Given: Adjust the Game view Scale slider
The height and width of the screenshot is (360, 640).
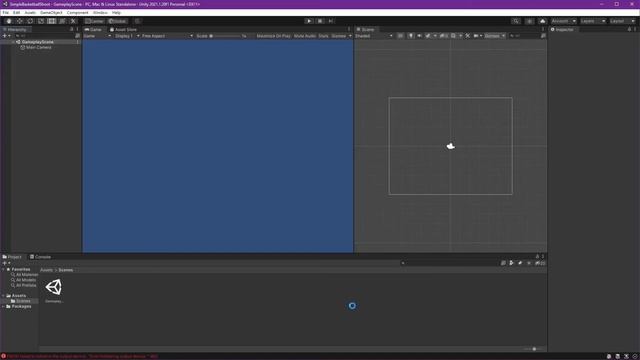Looking at the screenshot, I should (x=225, y=36).
